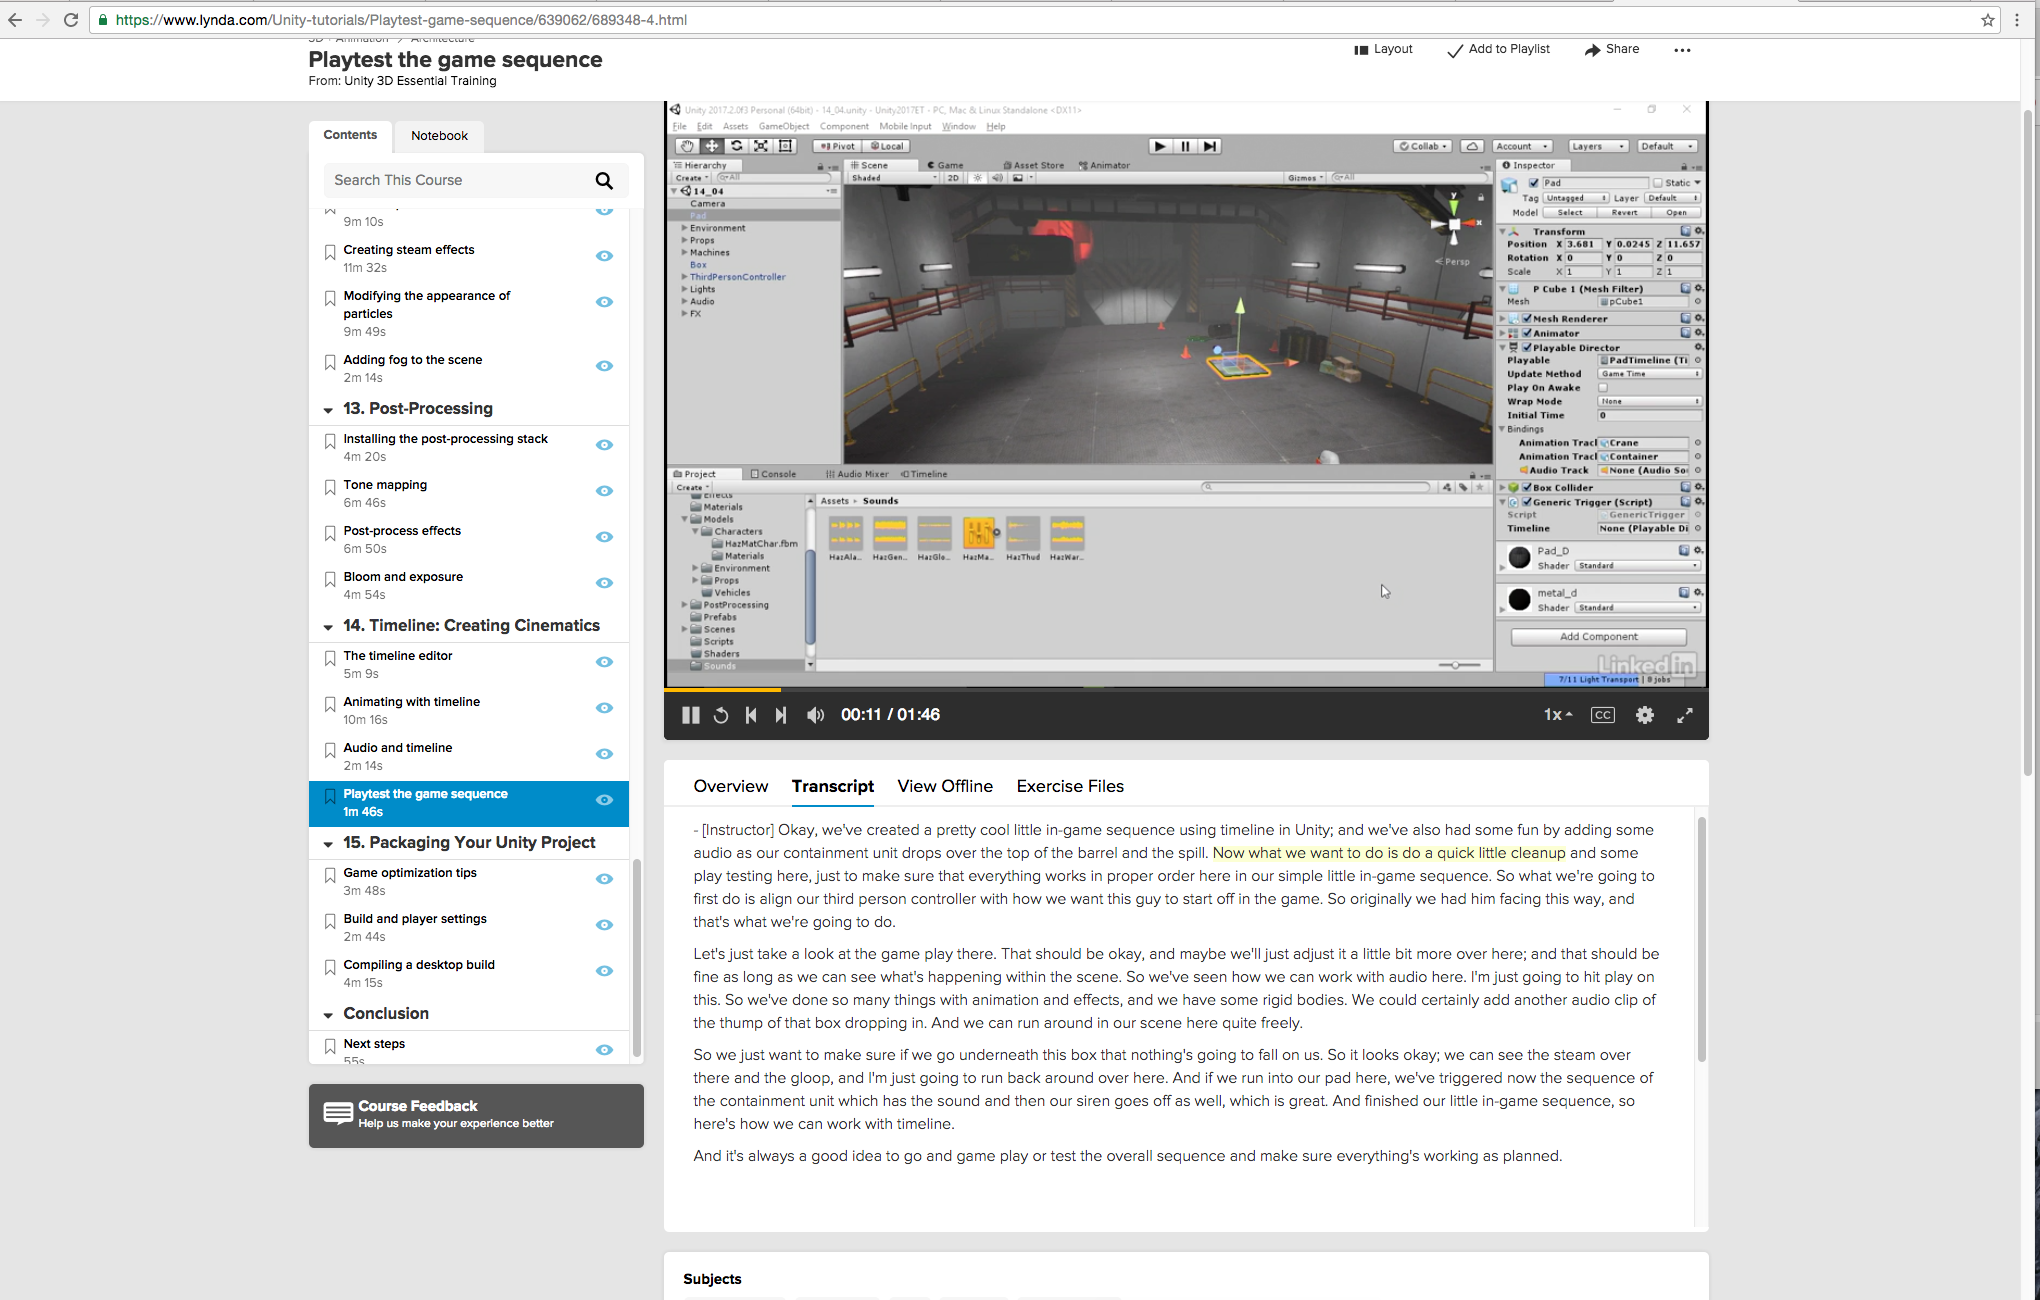Collapse section 14. Timeline: Creating Cinematics

point(328,627)
